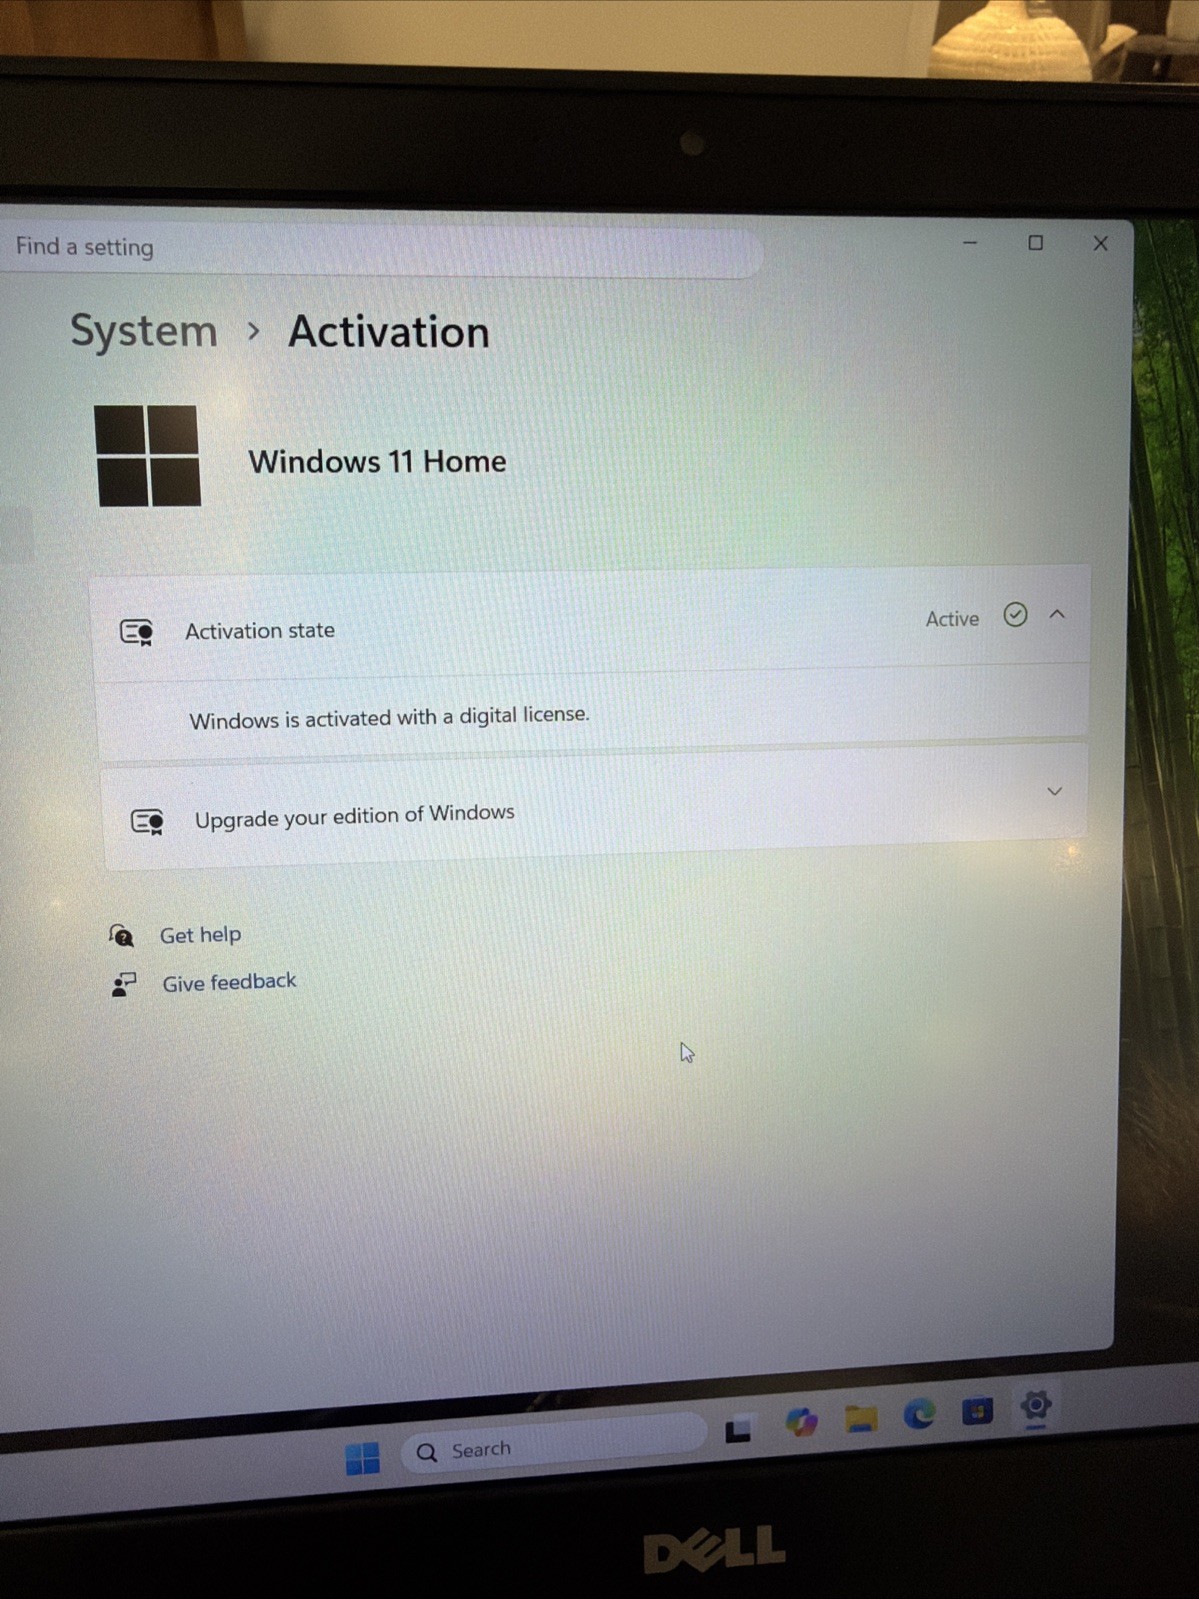Viewport: 1199px width, 1599px height.
Task: Launch Microsoft Edge from the taskbar
Action: (x=919, y=1413)
